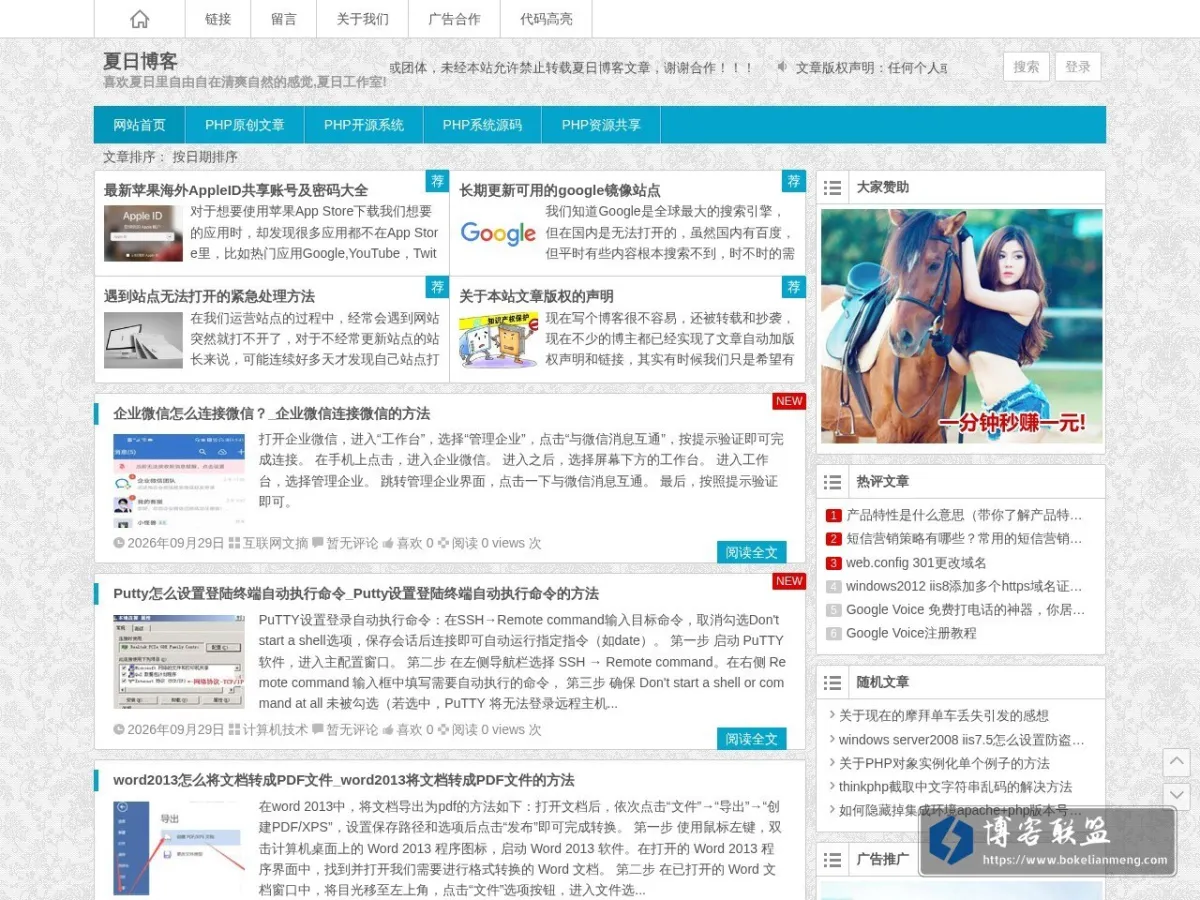
Task: Click the scroll-up arrow button at right edge
Action: pos(1176,762)
